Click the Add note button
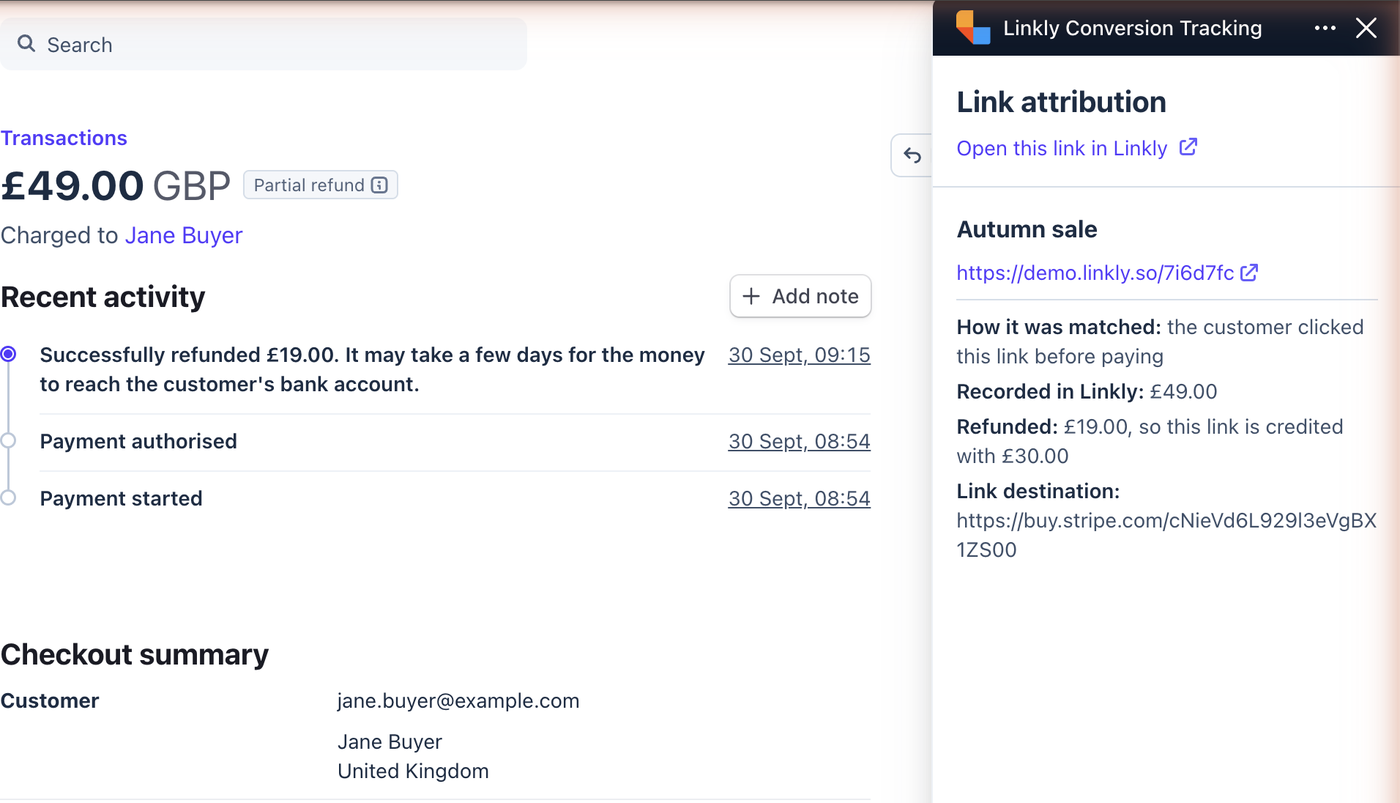Image resolution: width=1400 pixels, height=803 pixels. tap(800, 296)
